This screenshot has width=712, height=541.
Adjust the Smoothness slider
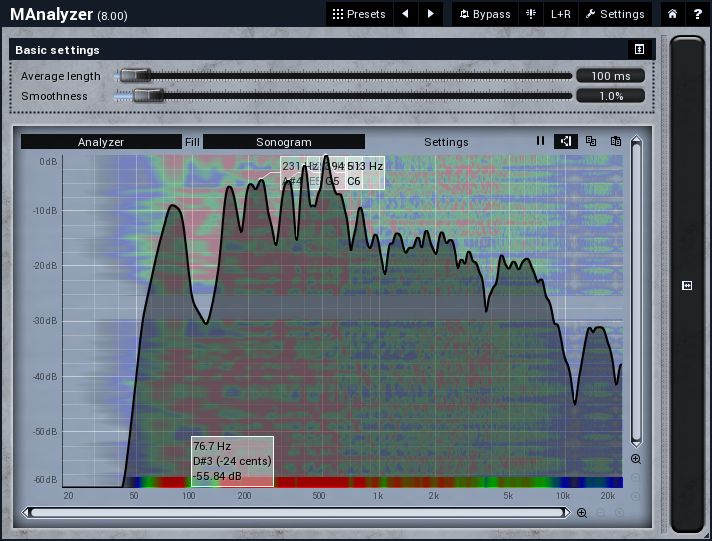click(343, 96)
